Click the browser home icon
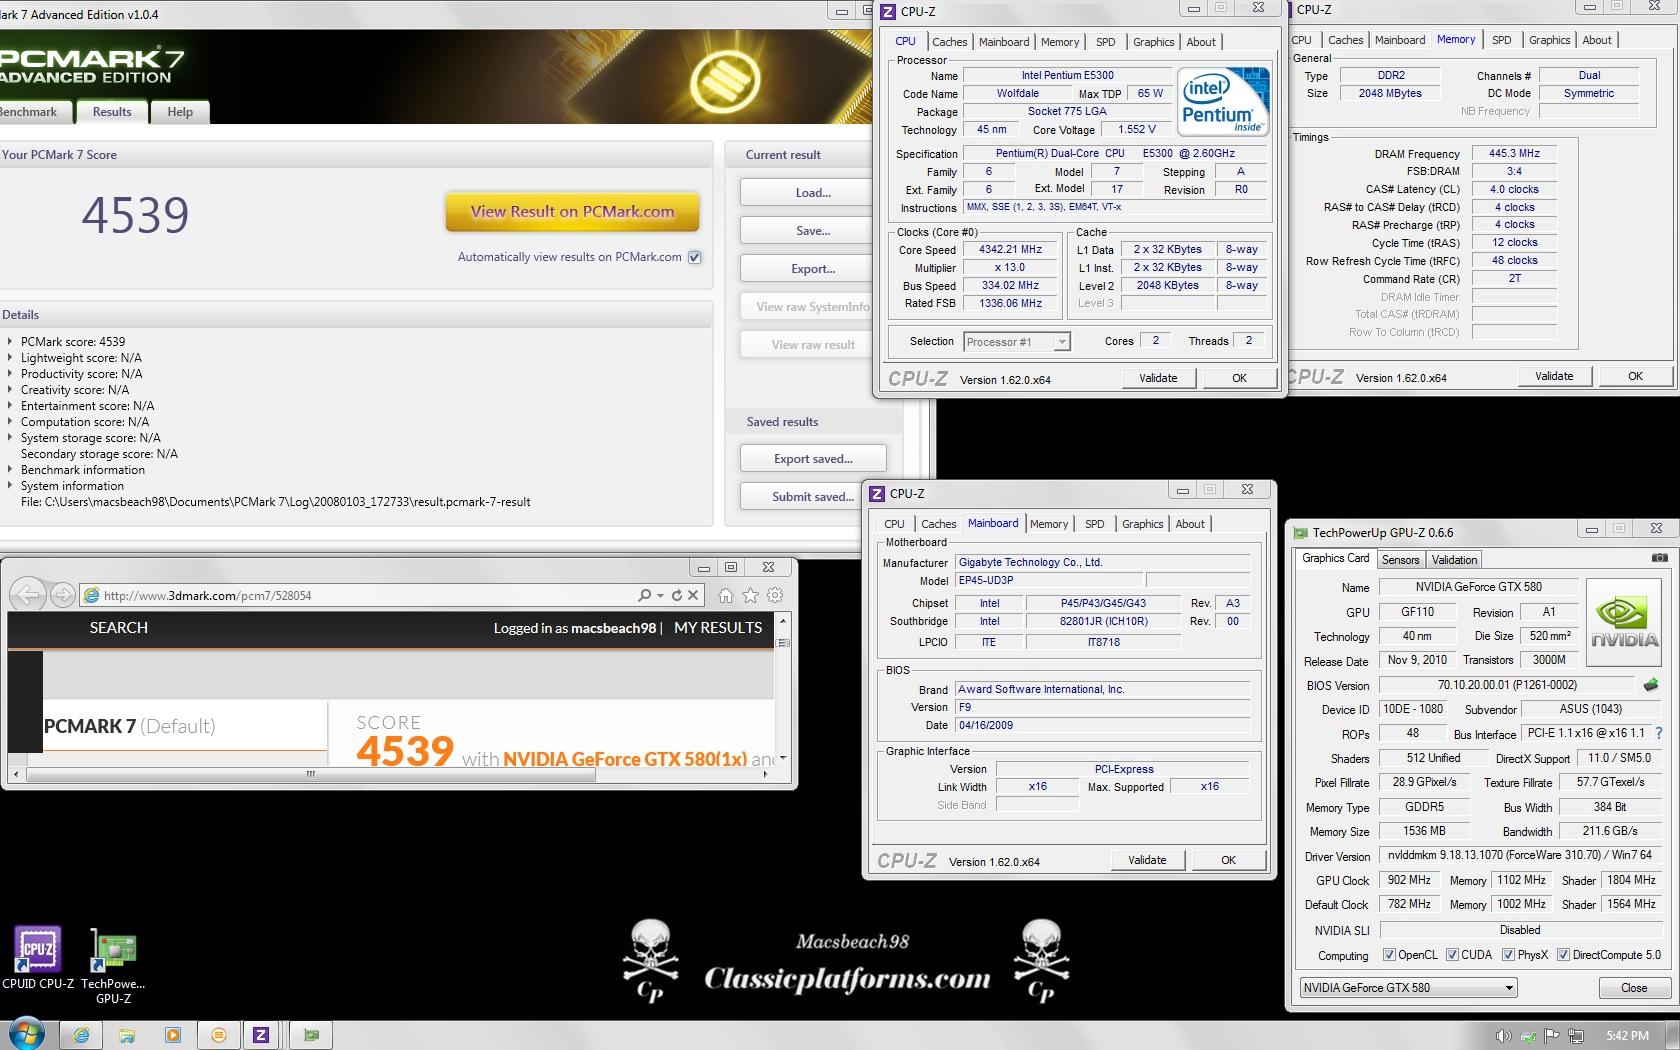Image resolution: width=1680 pixels, height=1050 pixels. click(726, 595)
